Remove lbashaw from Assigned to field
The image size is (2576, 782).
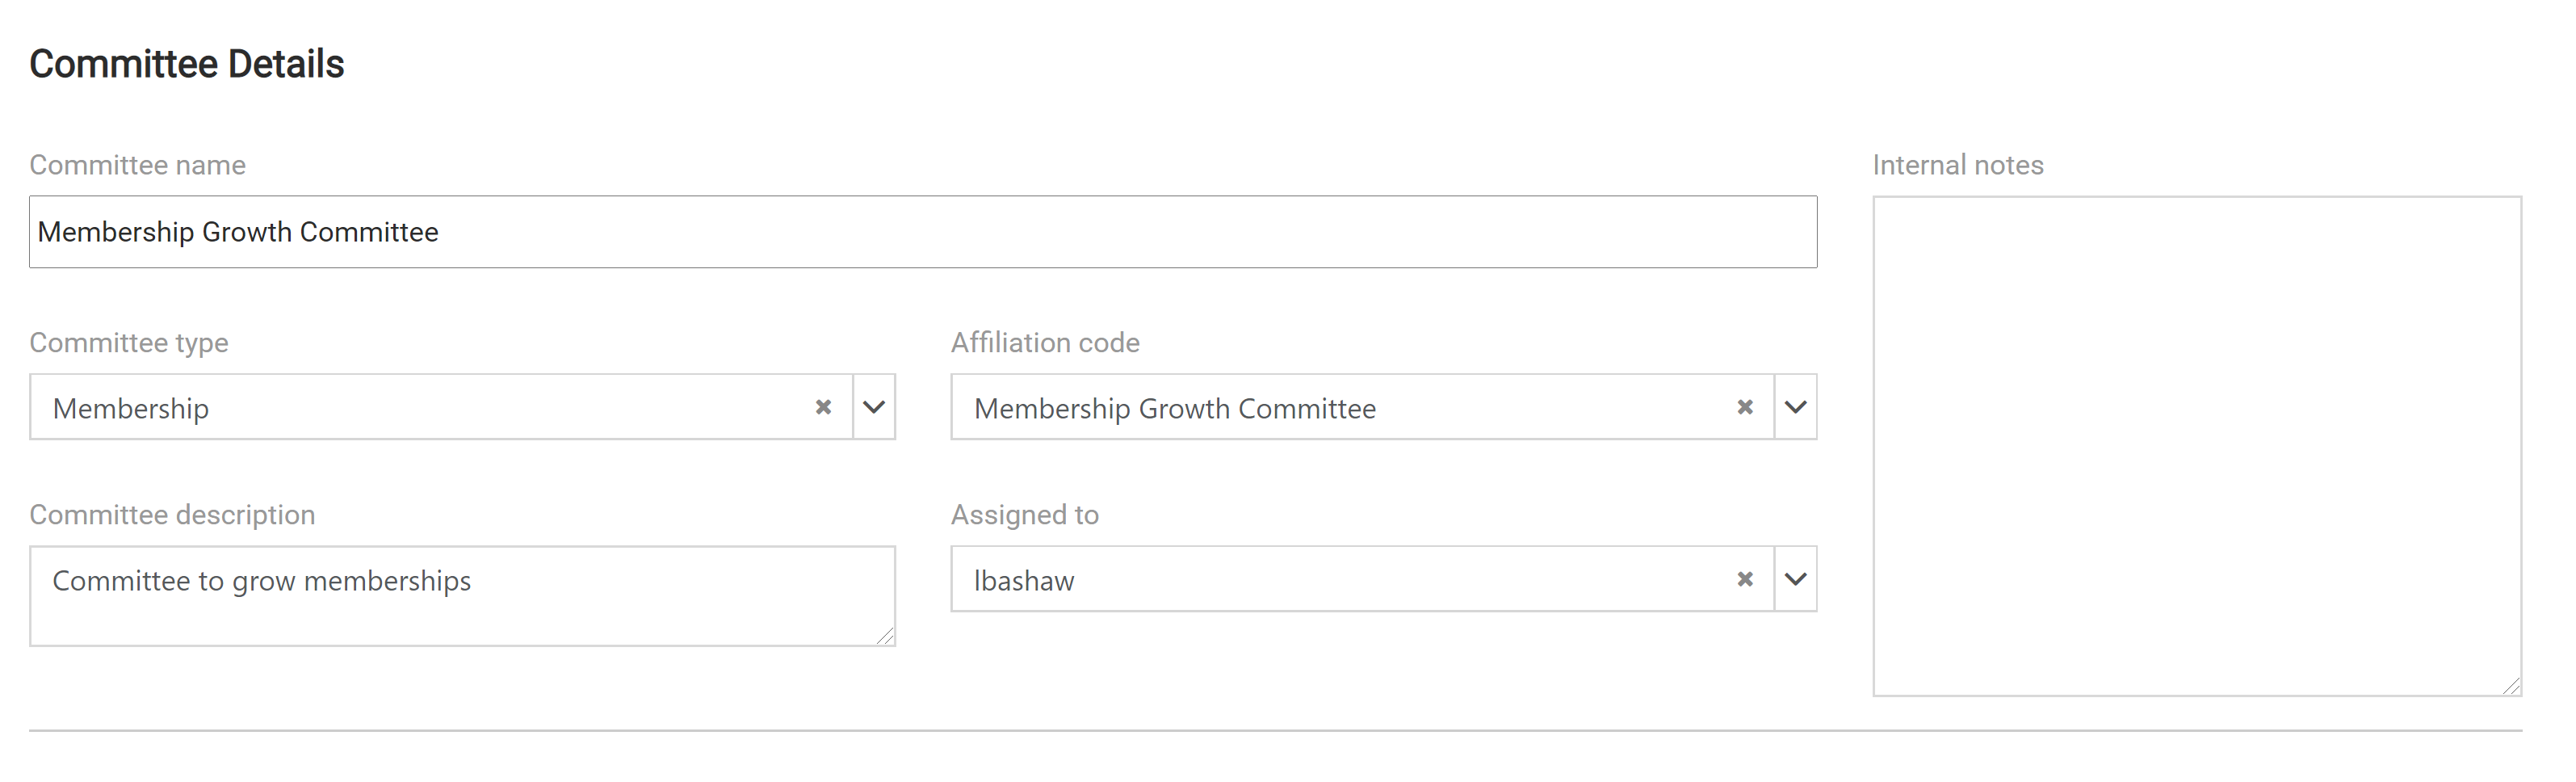1745,579
